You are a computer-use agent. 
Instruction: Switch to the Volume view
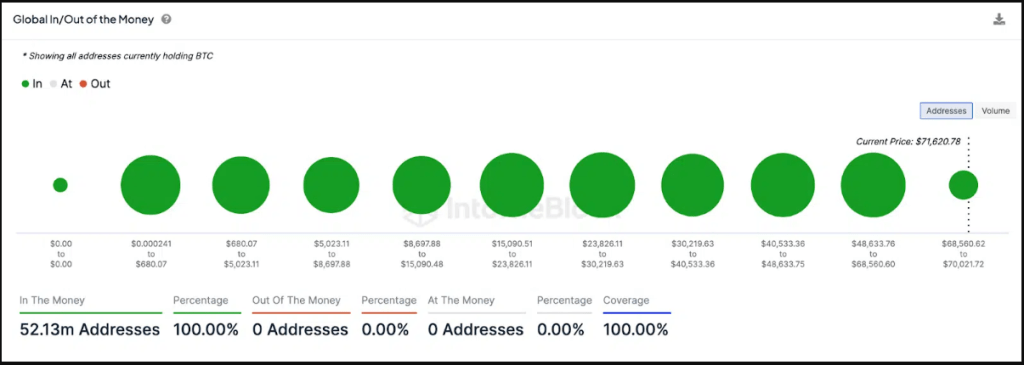[x=995, y=111]
